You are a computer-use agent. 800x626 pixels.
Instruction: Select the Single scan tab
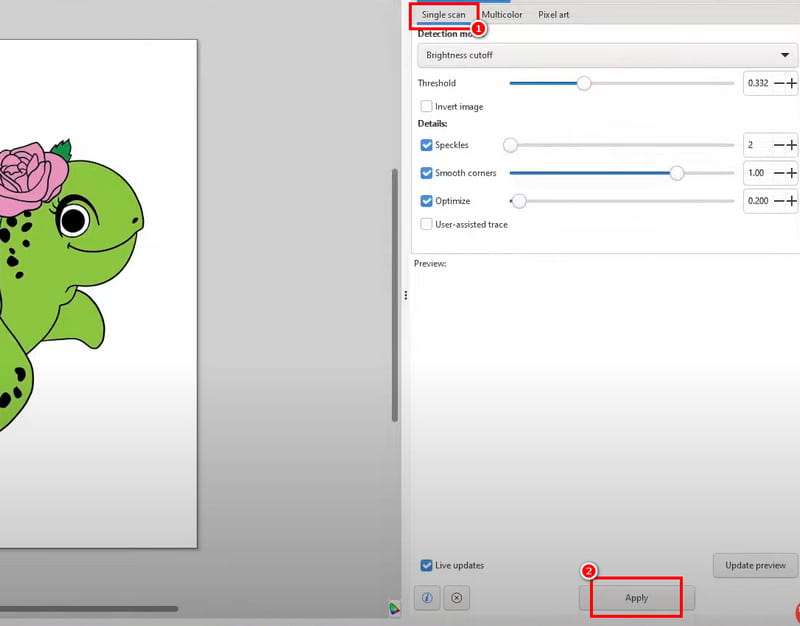click(x=443, y=14)
